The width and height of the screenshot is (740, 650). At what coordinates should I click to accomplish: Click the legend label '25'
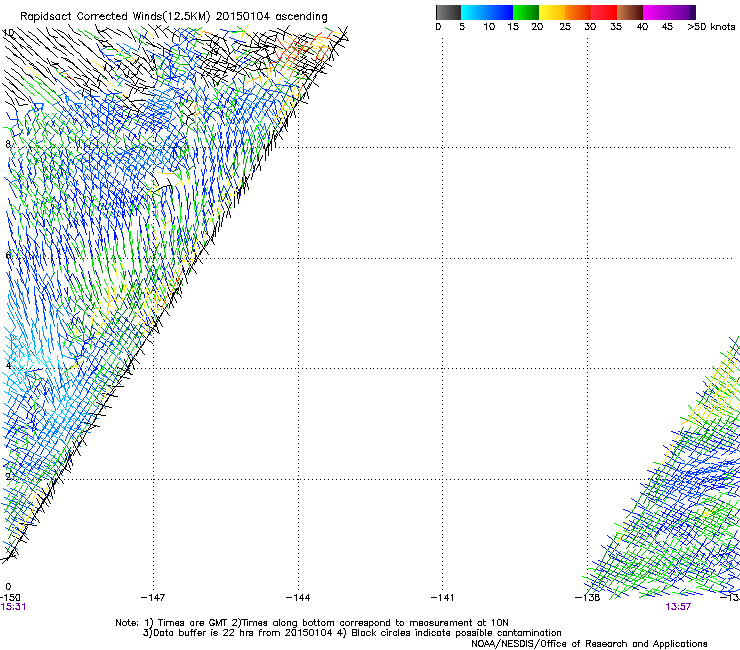[x=565, y=27]
